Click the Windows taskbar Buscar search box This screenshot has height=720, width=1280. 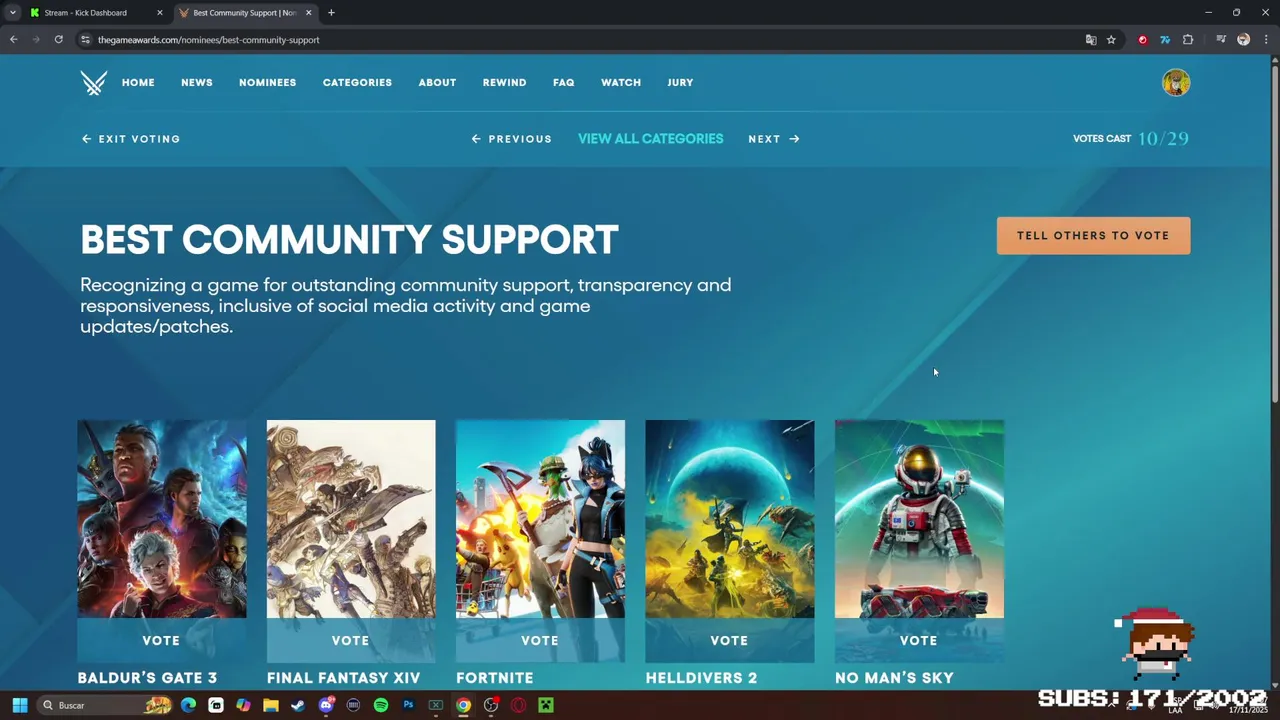click(105, 705)
